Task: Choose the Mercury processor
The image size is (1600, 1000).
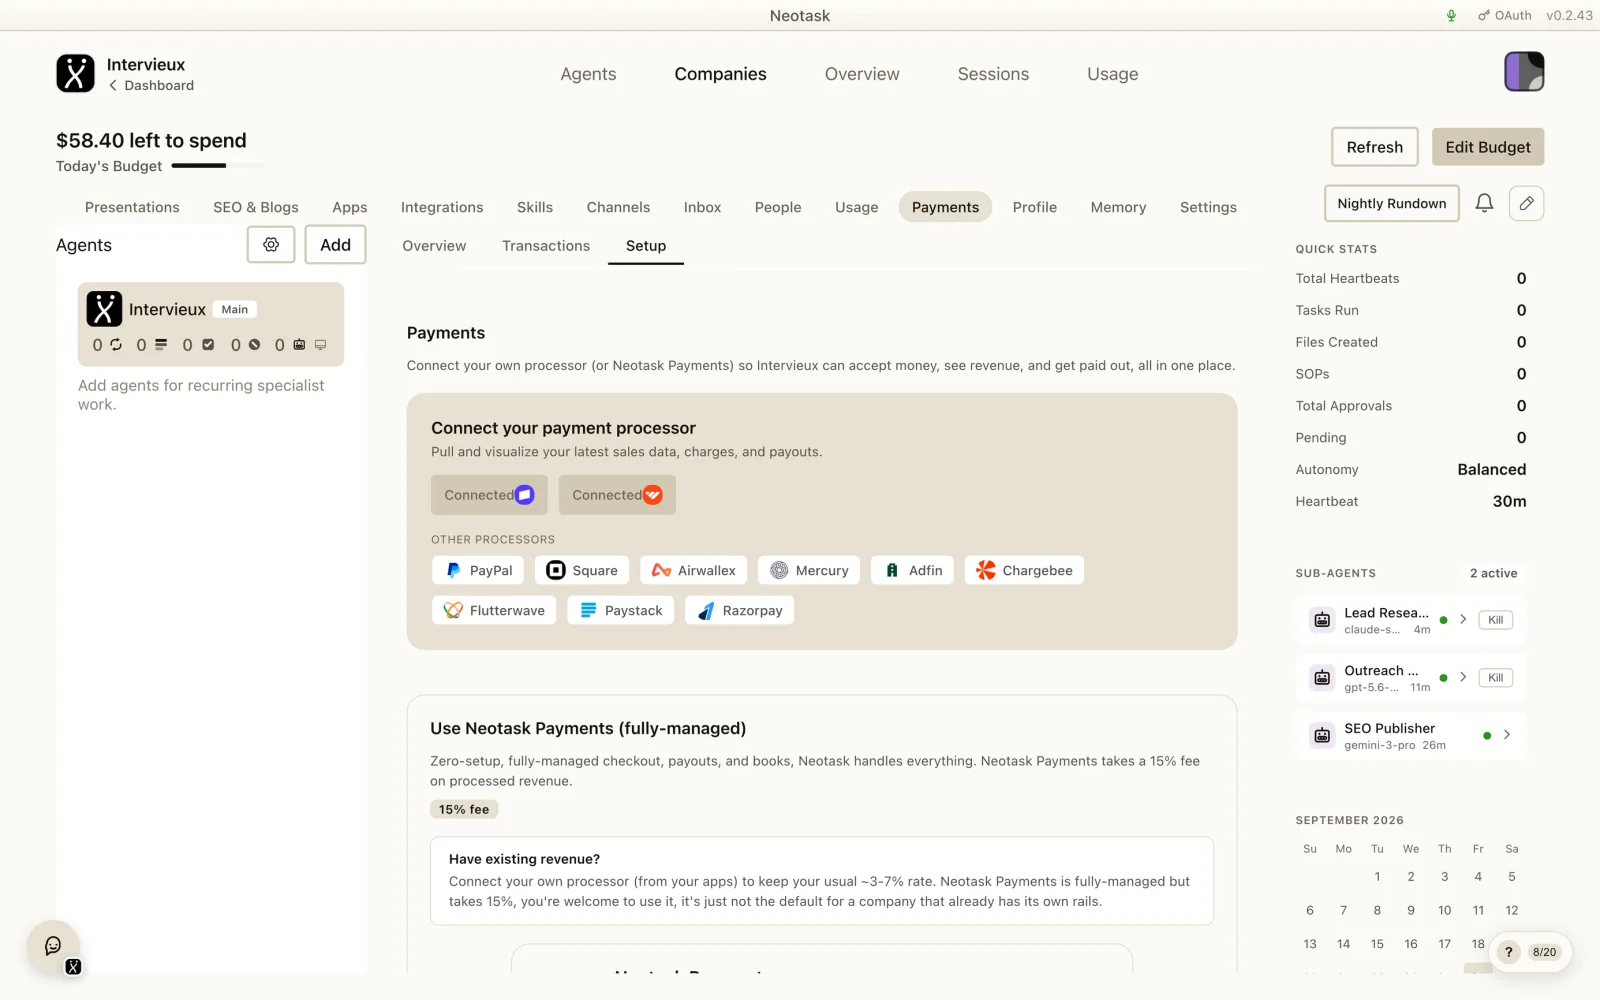Action: [809, 570]
